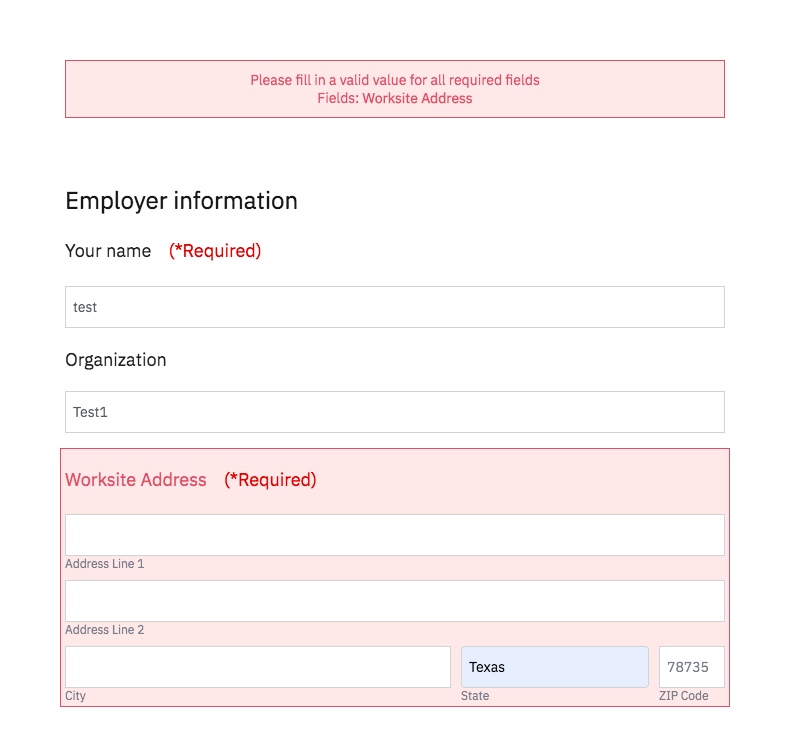This screenshot has height=736, width=791.
Task: Click the Worksite Address label text
Action: tap(136, 479)
